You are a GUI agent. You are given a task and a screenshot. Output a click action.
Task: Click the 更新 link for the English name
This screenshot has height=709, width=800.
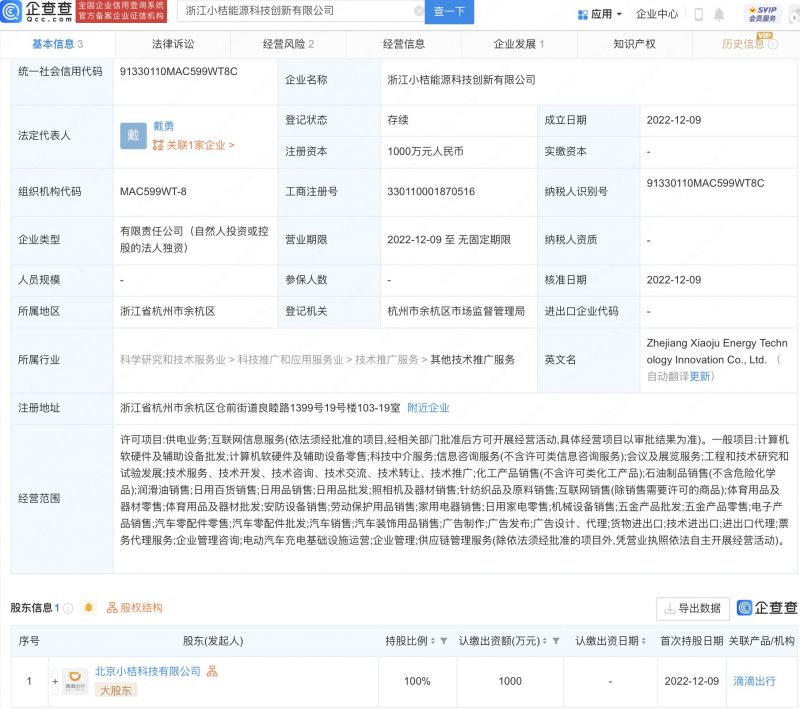pos(699,376)
